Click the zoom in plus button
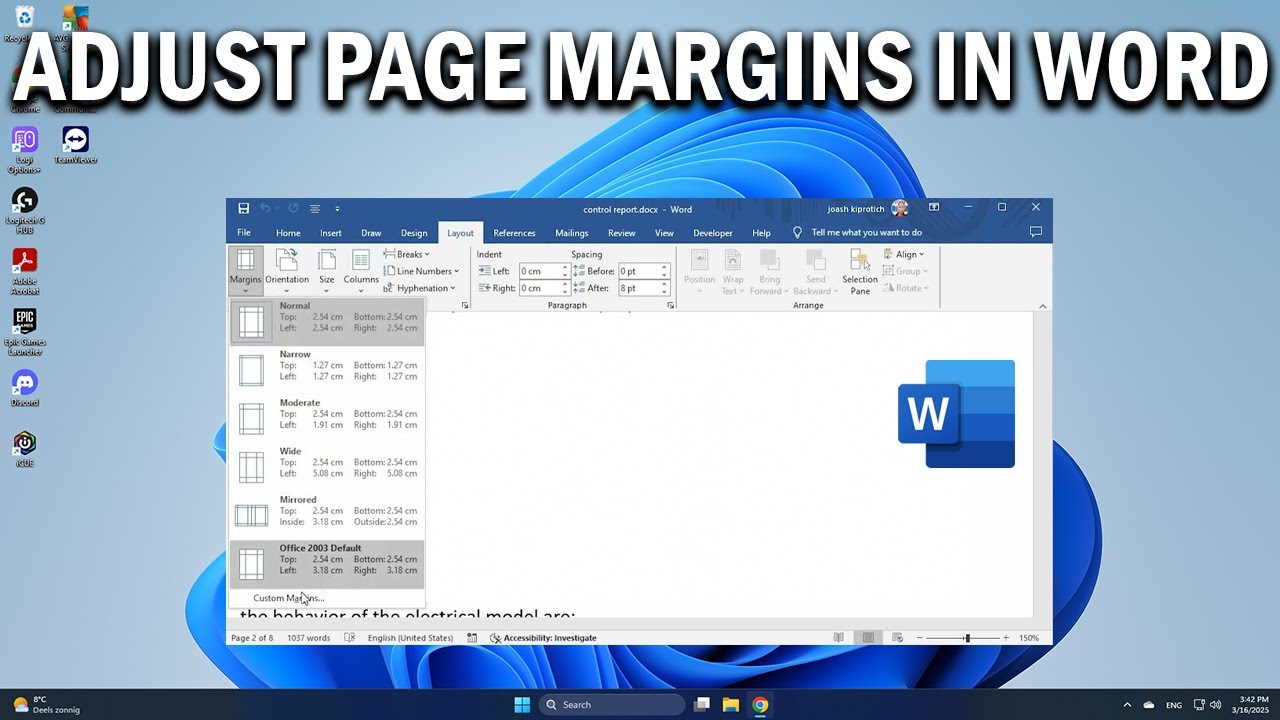 (1005, 638)
